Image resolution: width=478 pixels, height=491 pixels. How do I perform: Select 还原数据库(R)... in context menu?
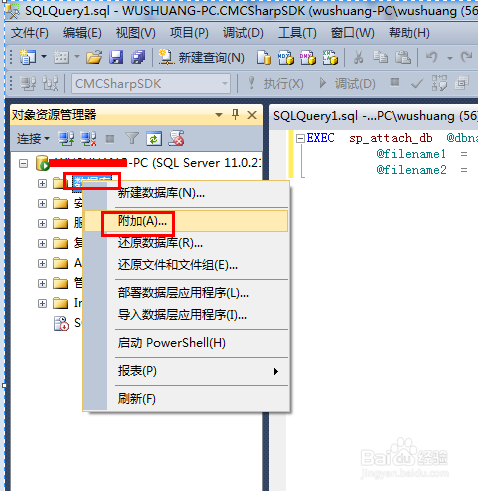(185, 243)
